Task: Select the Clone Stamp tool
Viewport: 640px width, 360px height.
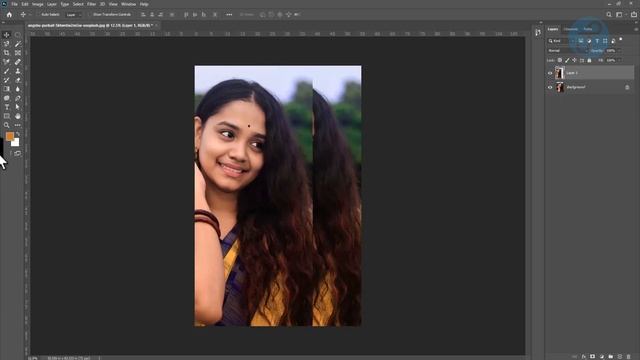Action: click(18, 71)
